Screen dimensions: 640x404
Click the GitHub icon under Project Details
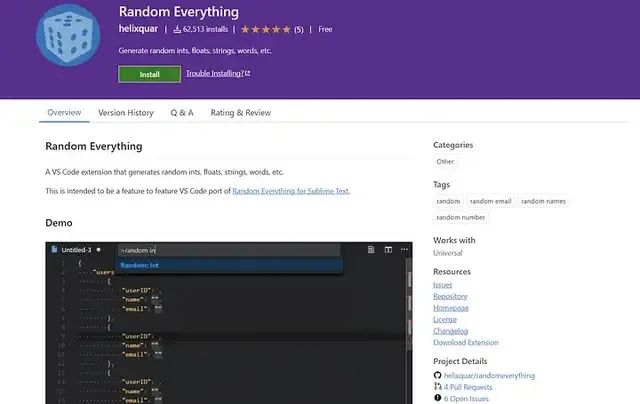(438, 375)
